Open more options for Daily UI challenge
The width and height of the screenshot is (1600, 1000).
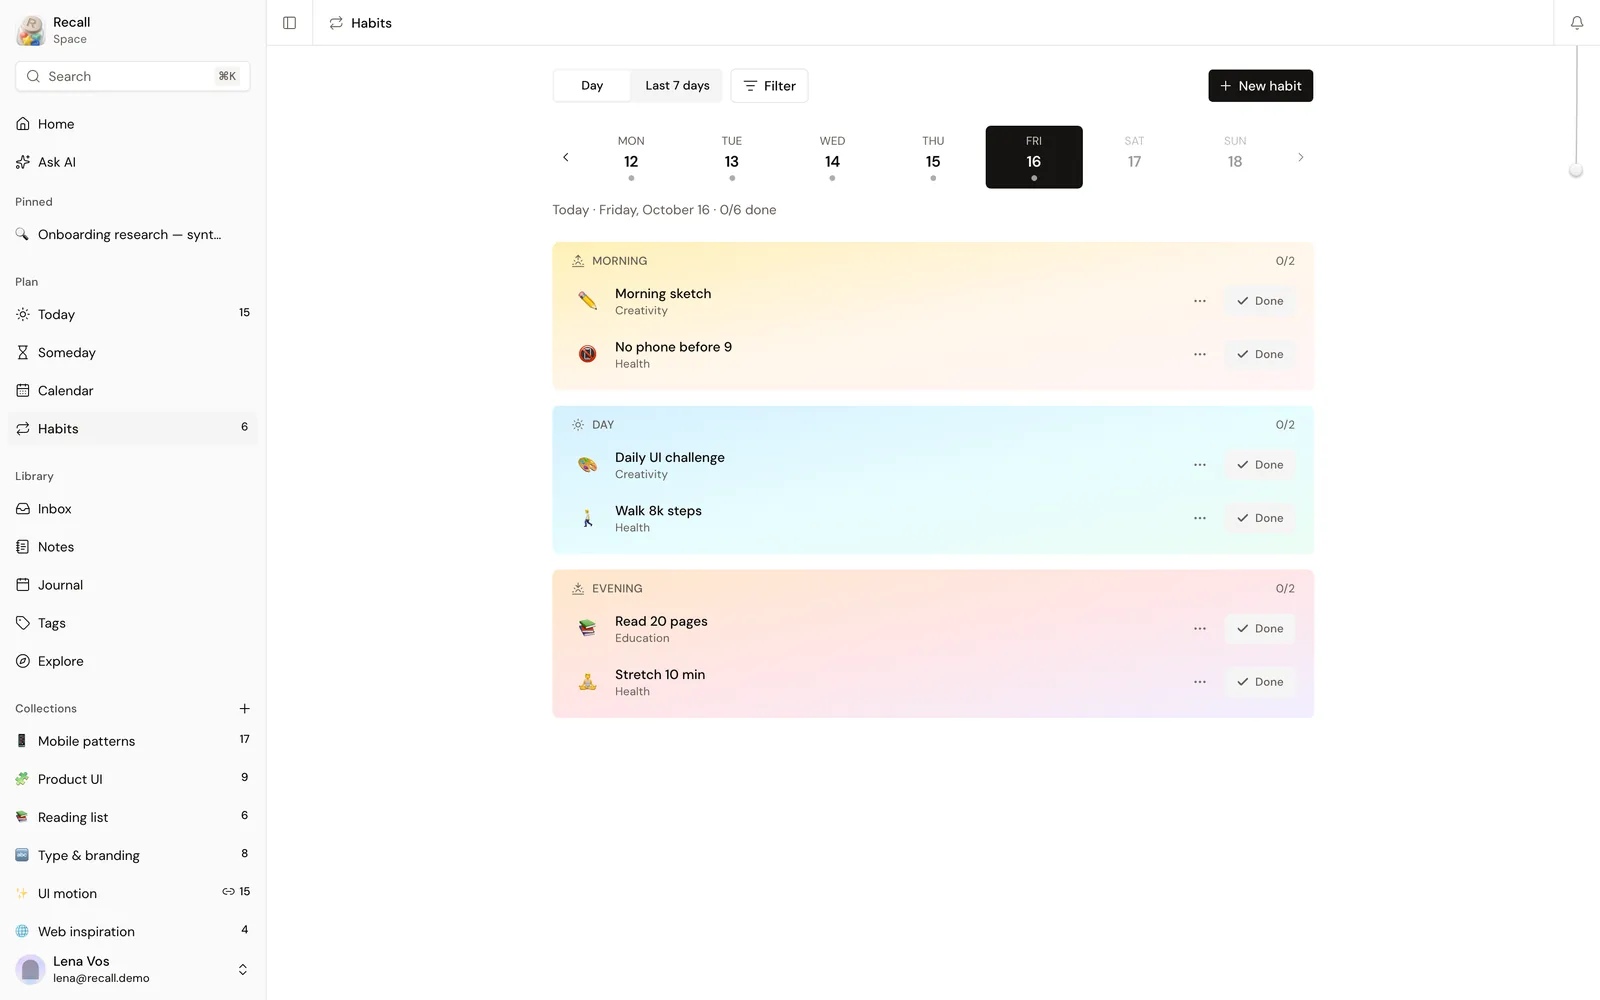(x=1200, y=465)
